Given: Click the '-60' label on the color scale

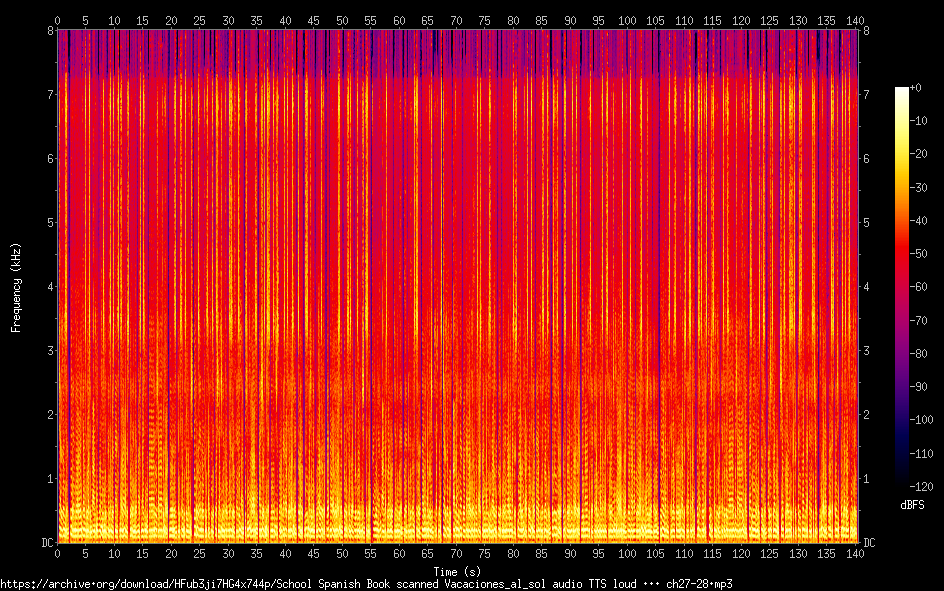Looking at the screenshot, I should pos(919,287).
